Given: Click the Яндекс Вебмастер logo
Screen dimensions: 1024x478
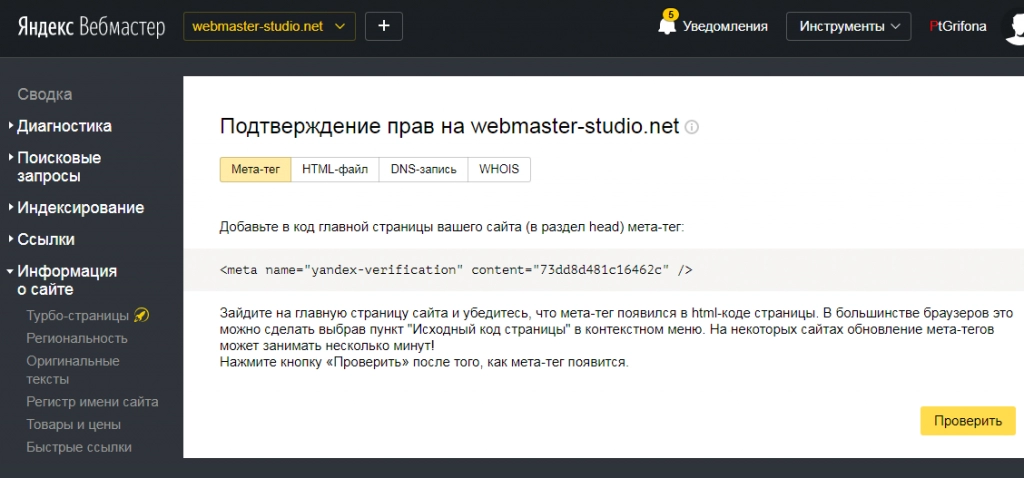Looking at the screenshot, I should (x=91, y=27).
